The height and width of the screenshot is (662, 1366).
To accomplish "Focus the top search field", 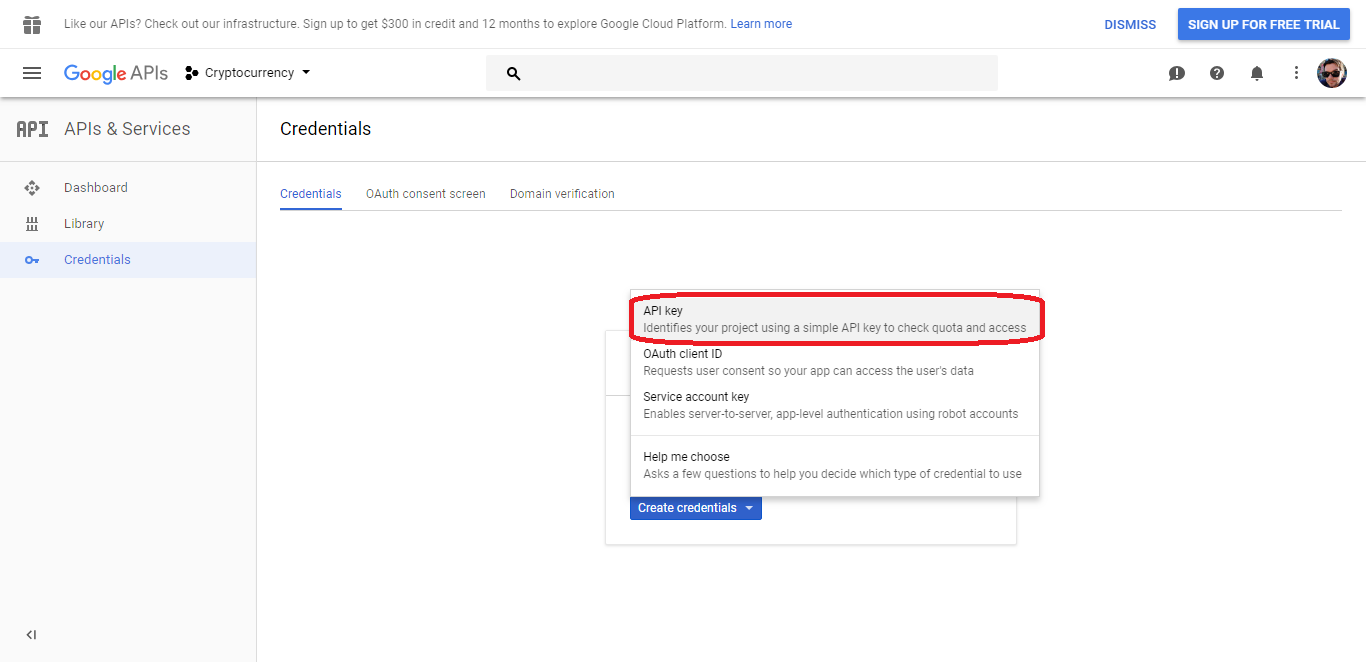I will pyautogui.click(x=742, y=73).
